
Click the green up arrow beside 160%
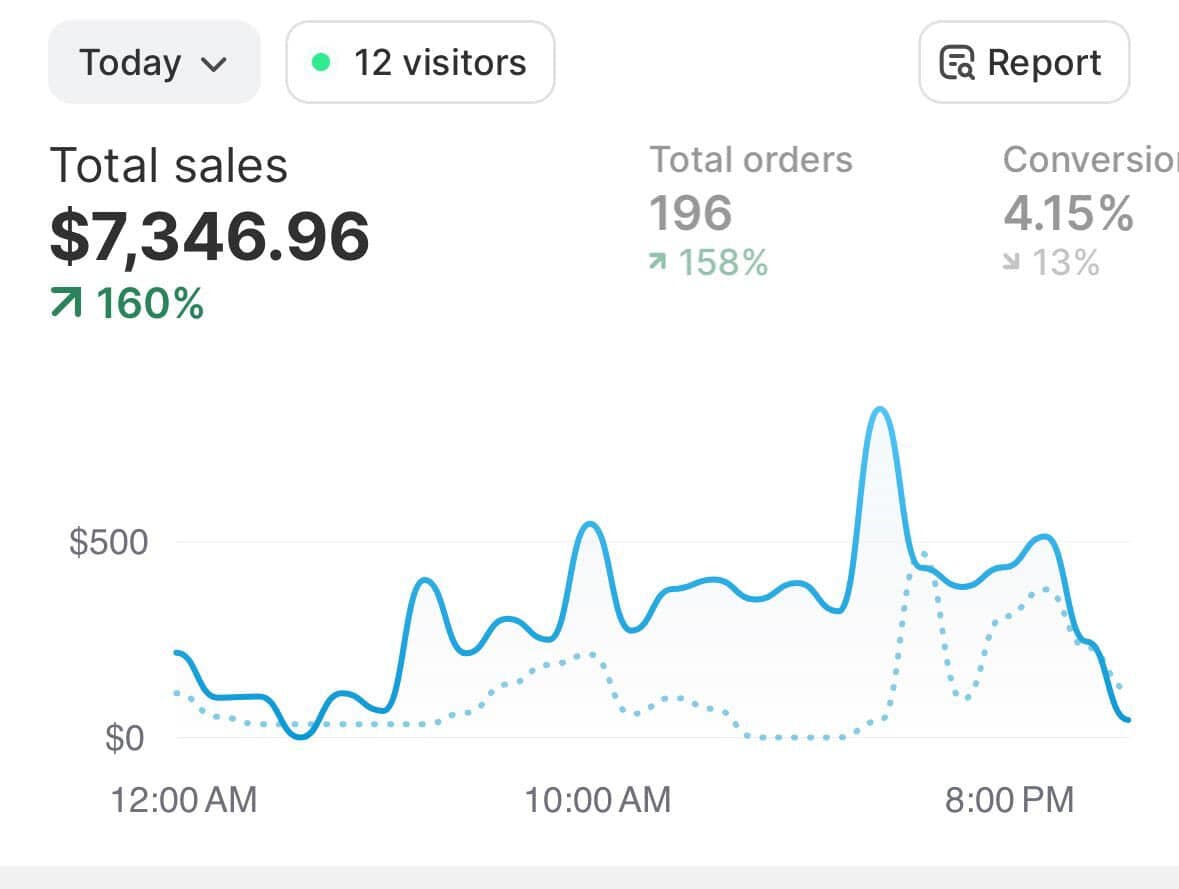(x=66, y=302)
